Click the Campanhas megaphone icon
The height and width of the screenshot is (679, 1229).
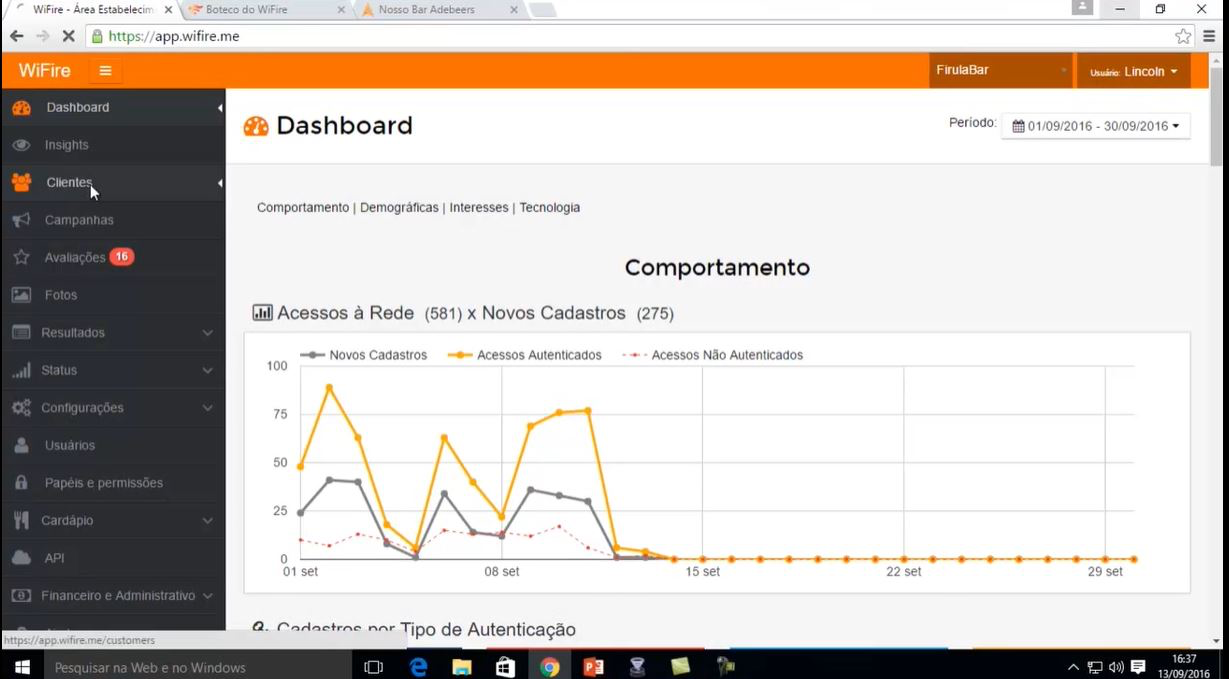coord(20,219)
